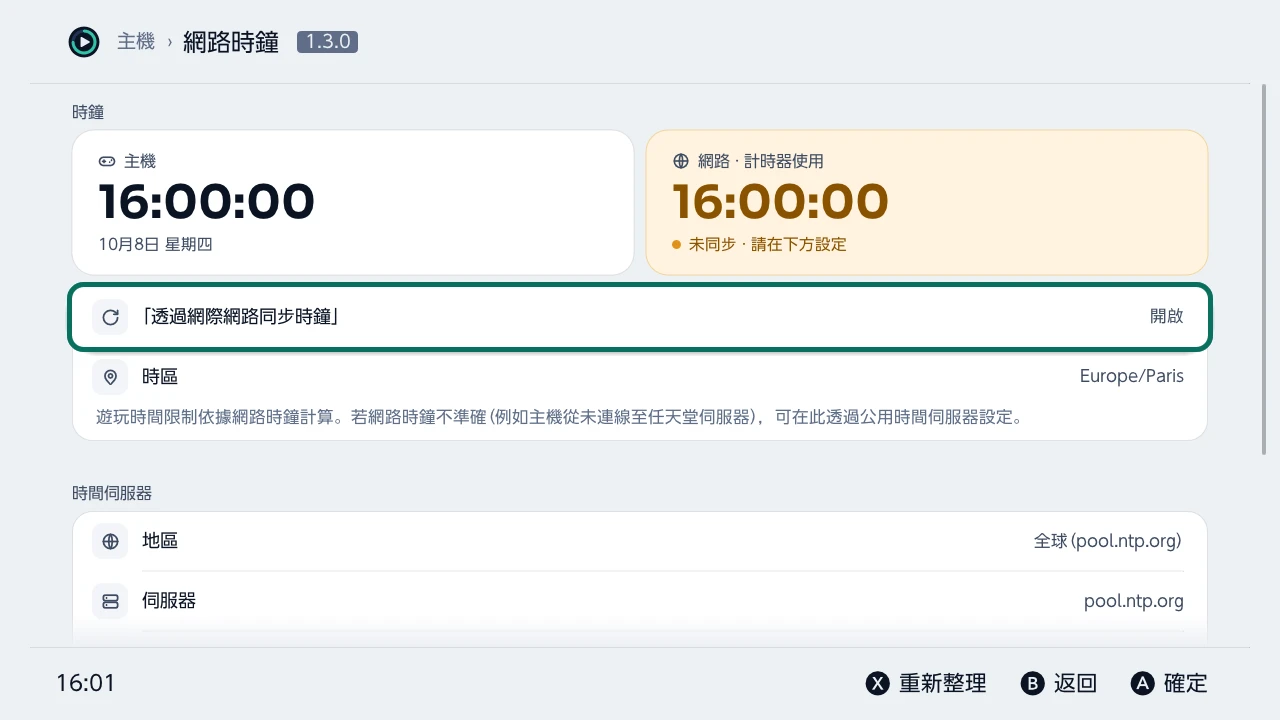Click the 16:01 clock in the footer
The image size is (1280, 720).
pyautogui.click(x=86, y=683)
